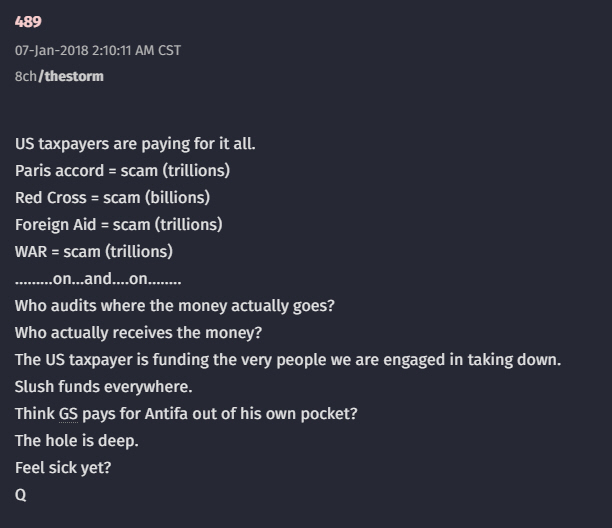Click the "on...and....on" dotted line
The width and height of the screenshot is (612, 528).
point(97,278)
